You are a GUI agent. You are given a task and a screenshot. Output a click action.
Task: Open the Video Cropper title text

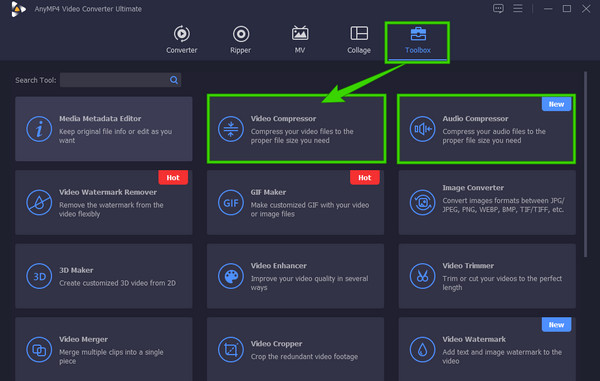point(276,344)
